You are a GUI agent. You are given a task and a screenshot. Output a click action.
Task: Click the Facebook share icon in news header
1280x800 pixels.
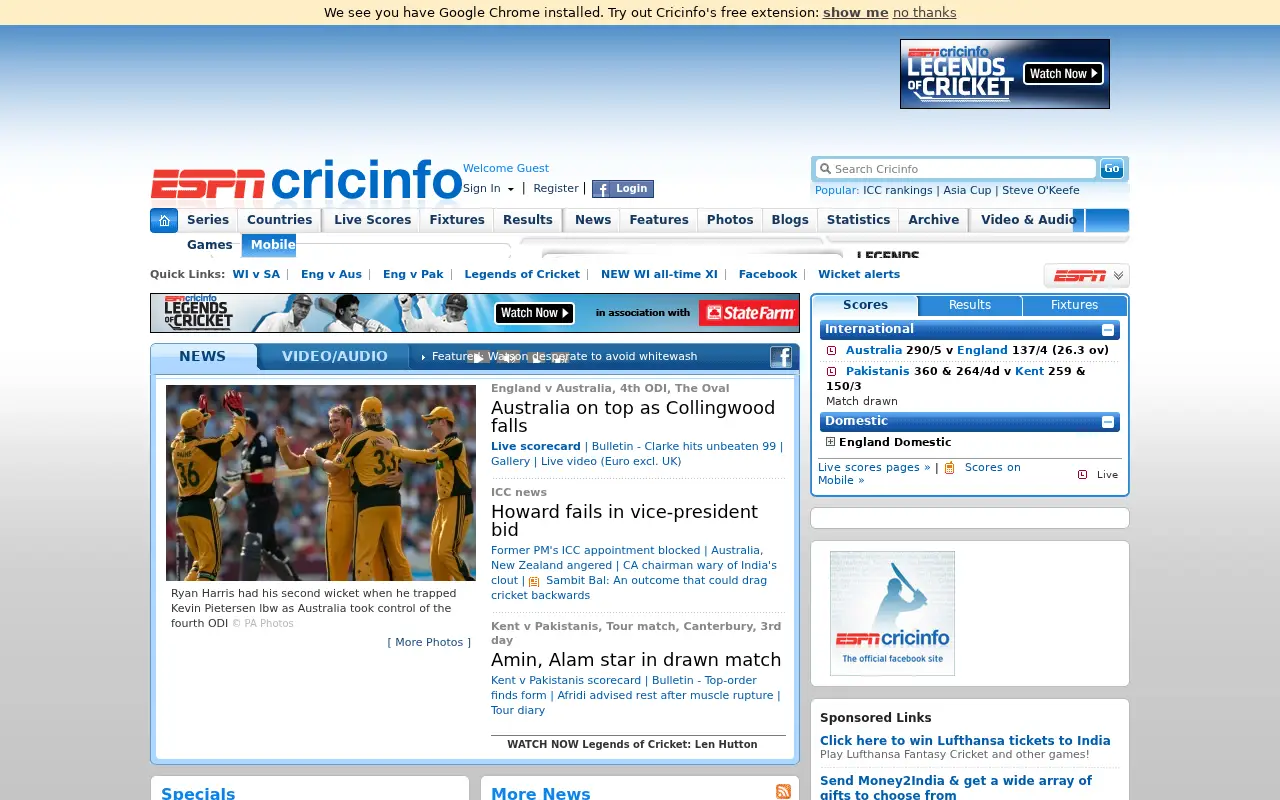[781, 357]
